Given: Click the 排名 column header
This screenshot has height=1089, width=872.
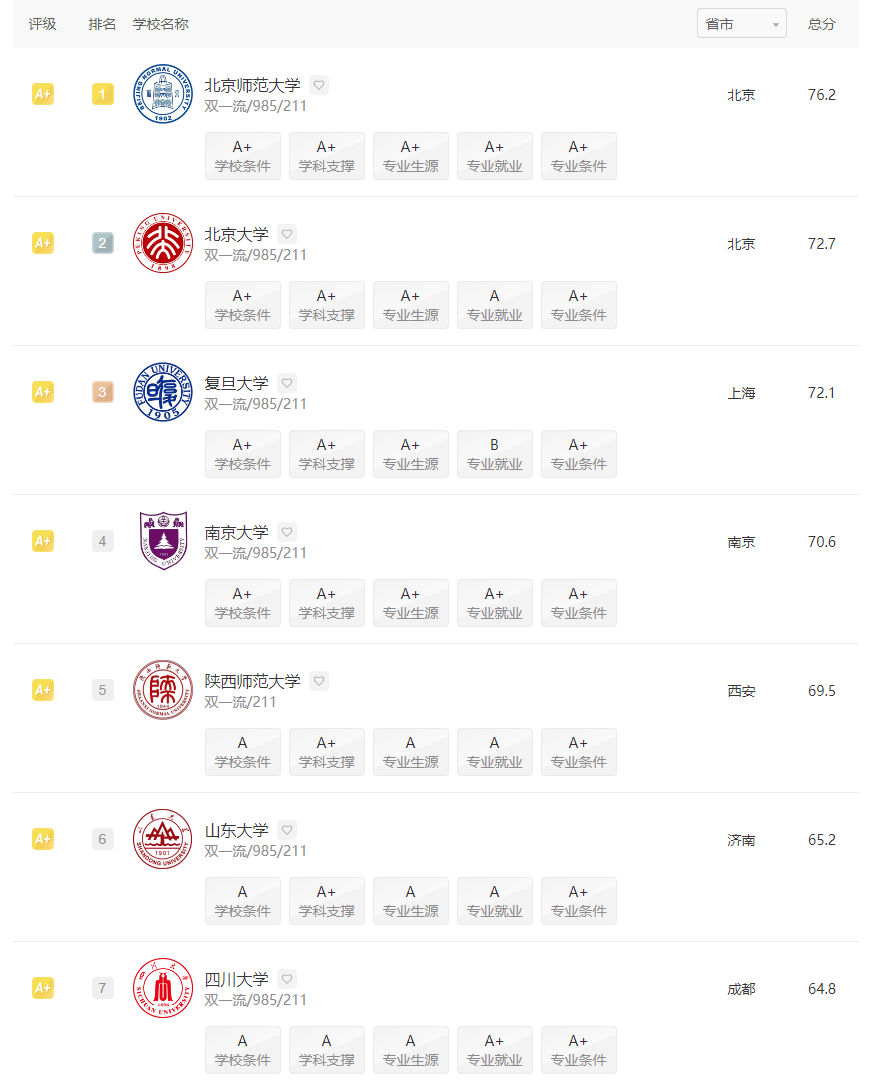Looking at the screenshot, I should 102,24.
